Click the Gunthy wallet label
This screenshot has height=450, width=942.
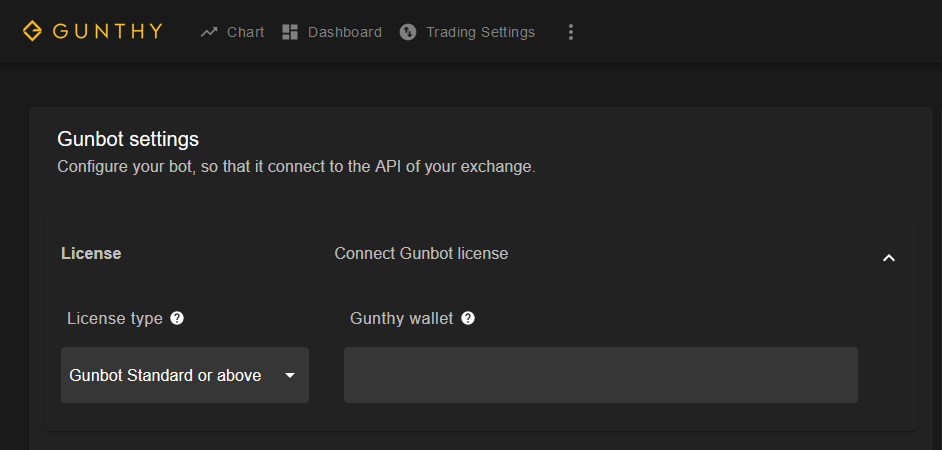click(401, 318)
